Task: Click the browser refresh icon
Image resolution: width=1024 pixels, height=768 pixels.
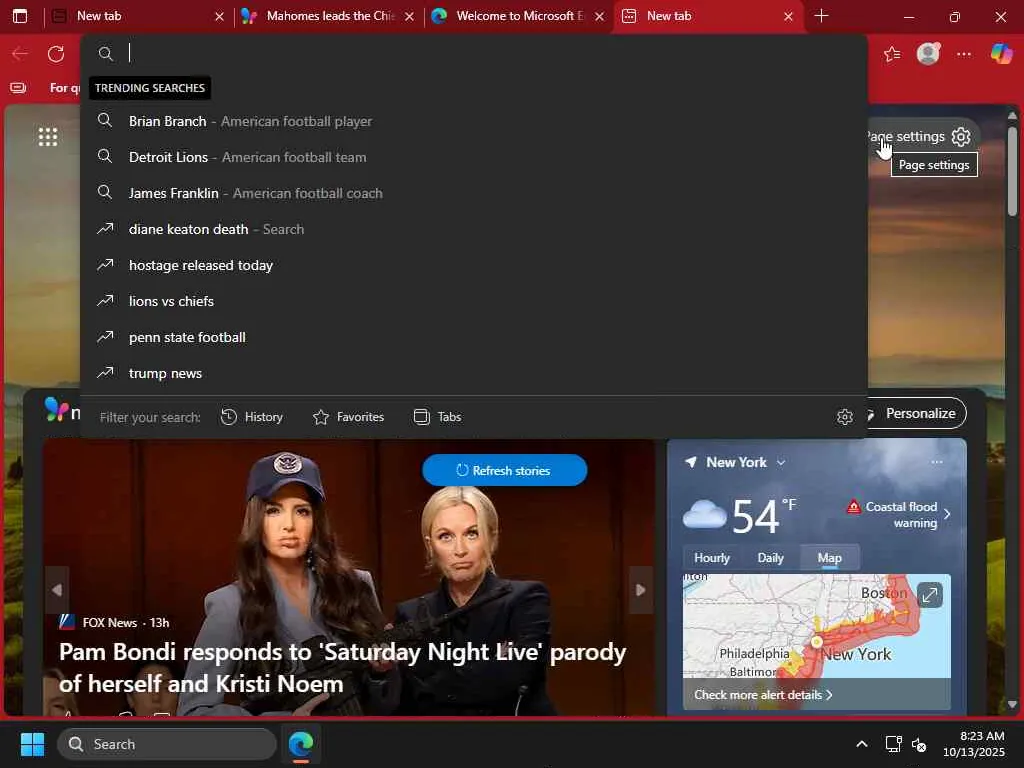Action: point(56,54)
